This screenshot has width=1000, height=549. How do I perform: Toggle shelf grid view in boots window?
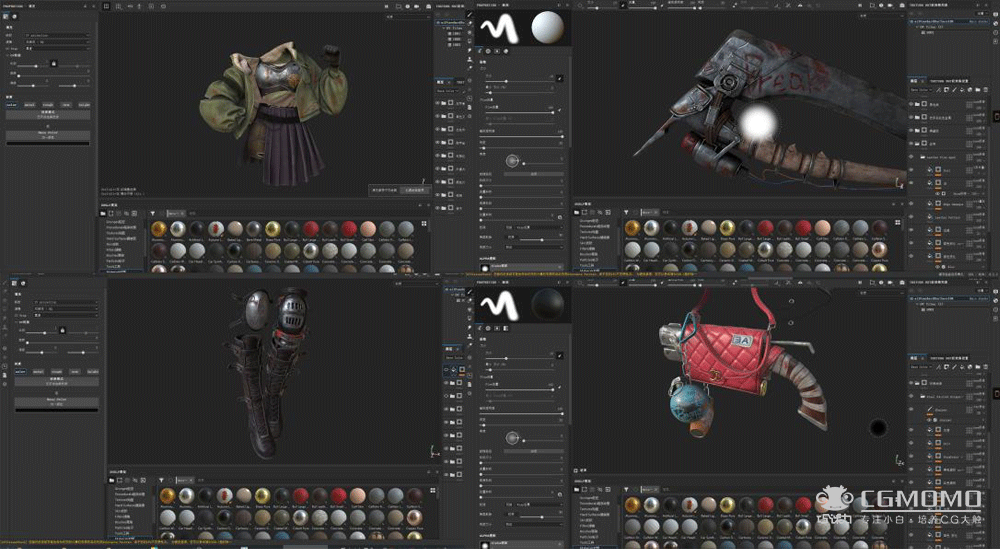433,490
